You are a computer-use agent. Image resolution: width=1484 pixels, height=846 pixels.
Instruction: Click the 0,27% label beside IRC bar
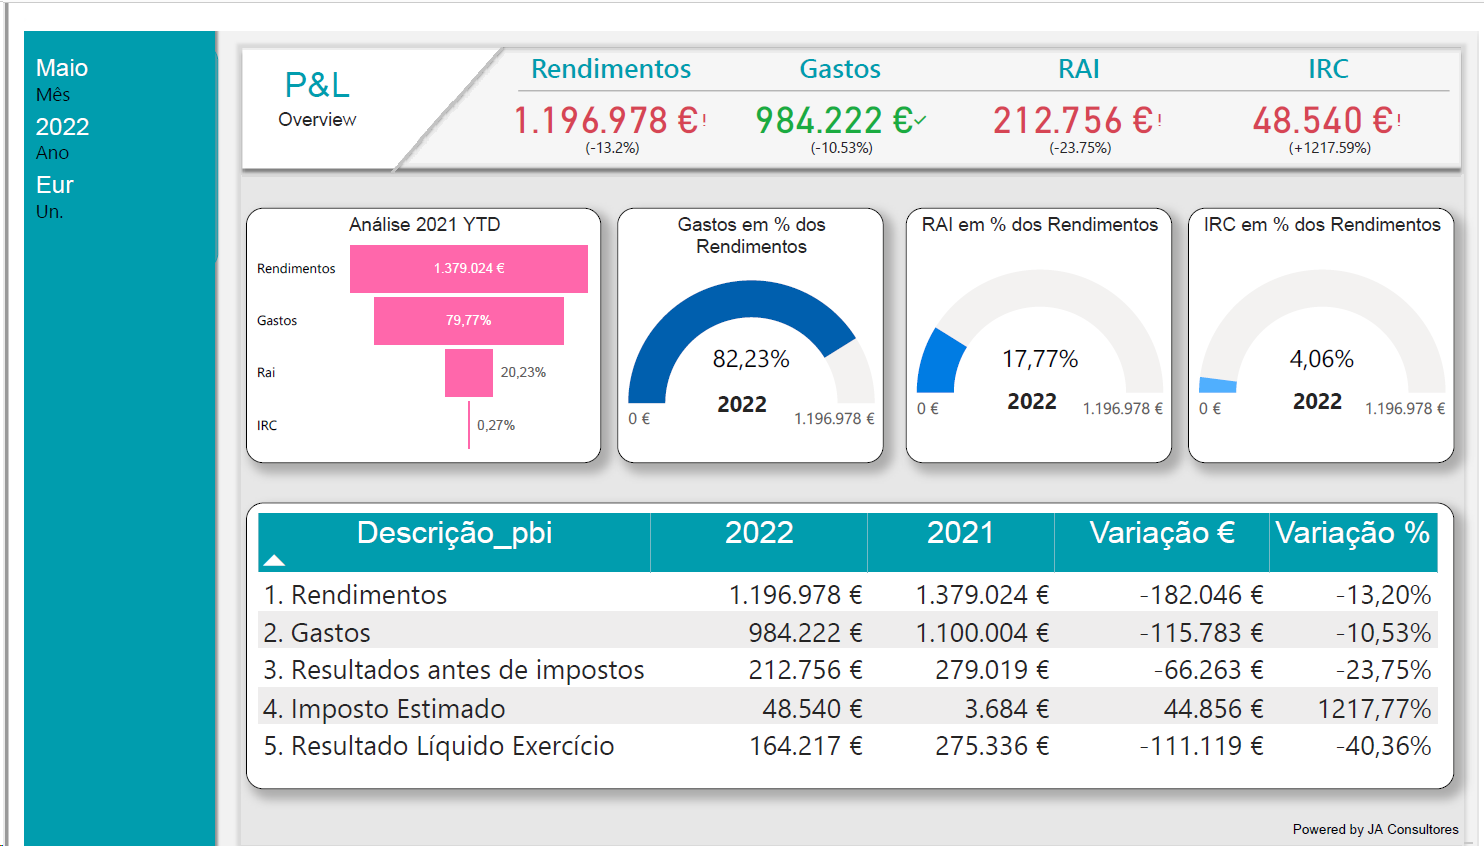coord(496,425)
